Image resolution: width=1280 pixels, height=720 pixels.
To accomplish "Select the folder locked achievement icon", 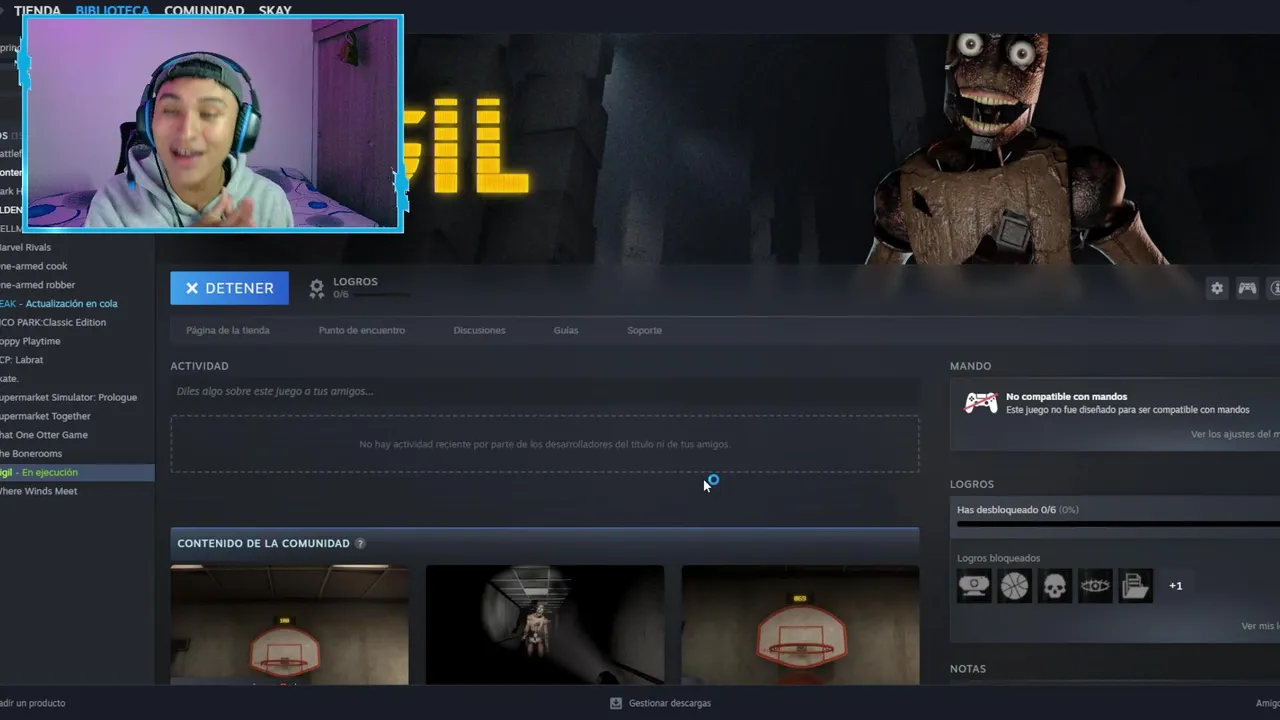I will (x=1136, y=586).
